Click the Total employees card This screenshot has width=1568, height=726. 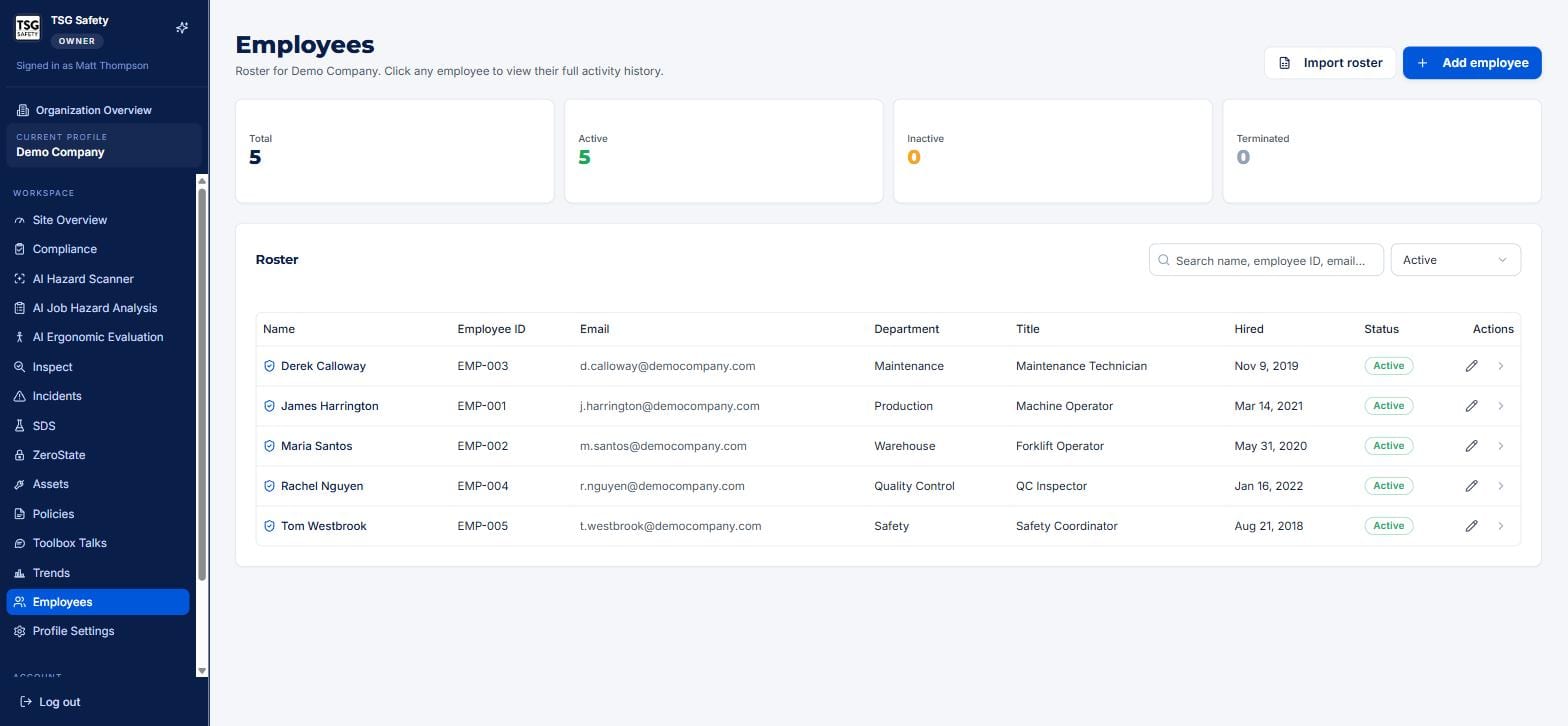(394, 151)
